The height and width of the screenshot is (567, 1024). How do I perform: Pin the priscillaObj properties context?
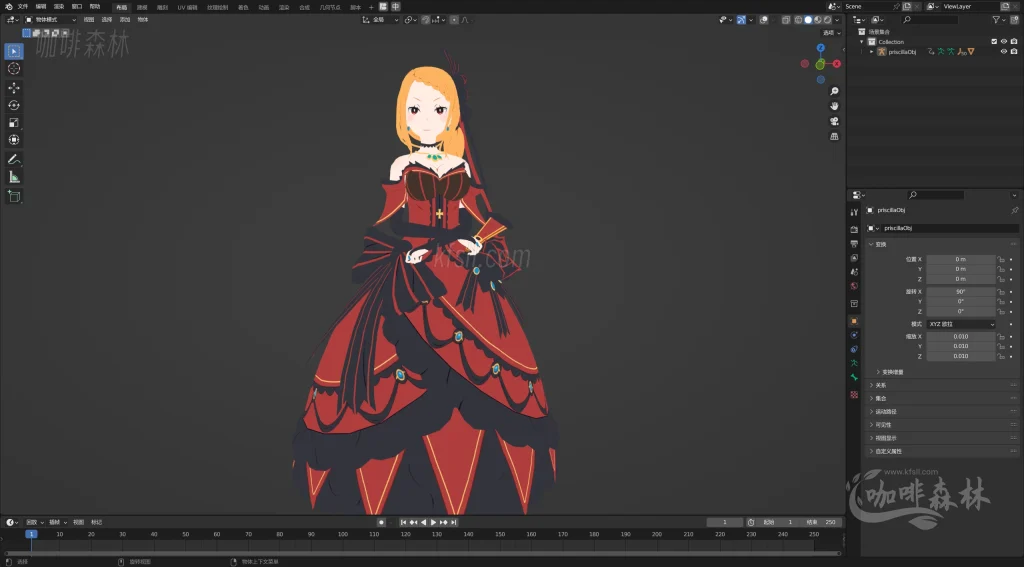(x=1014, y=210)
